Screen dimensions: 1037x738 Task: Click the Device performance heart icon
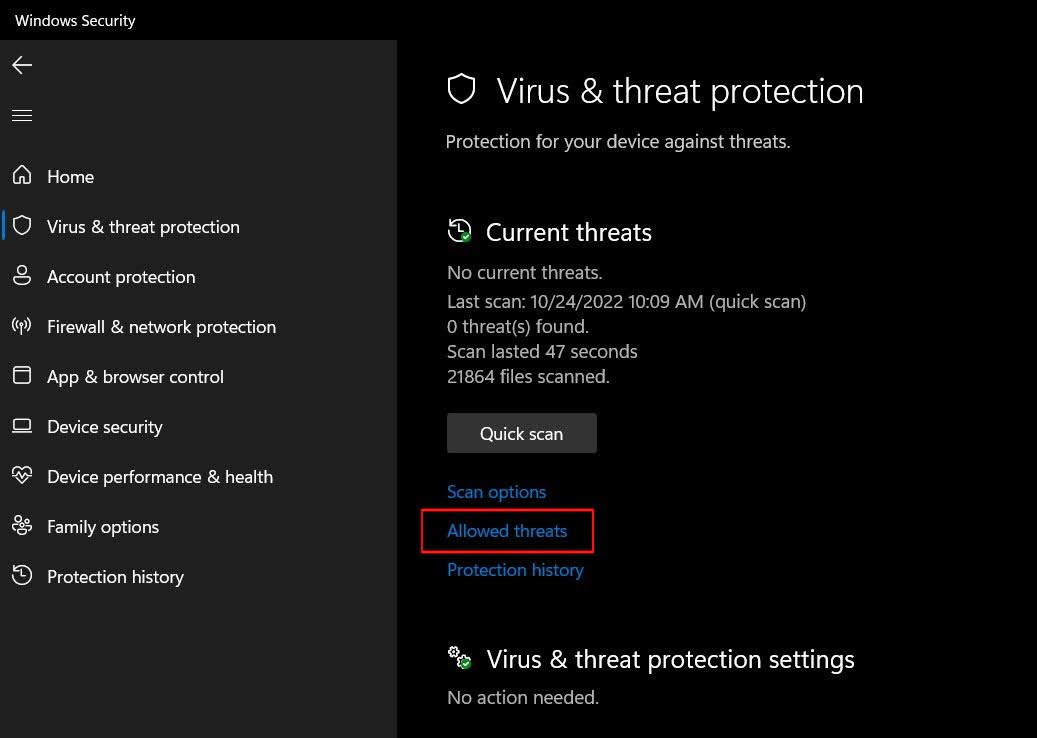[22, 476]
